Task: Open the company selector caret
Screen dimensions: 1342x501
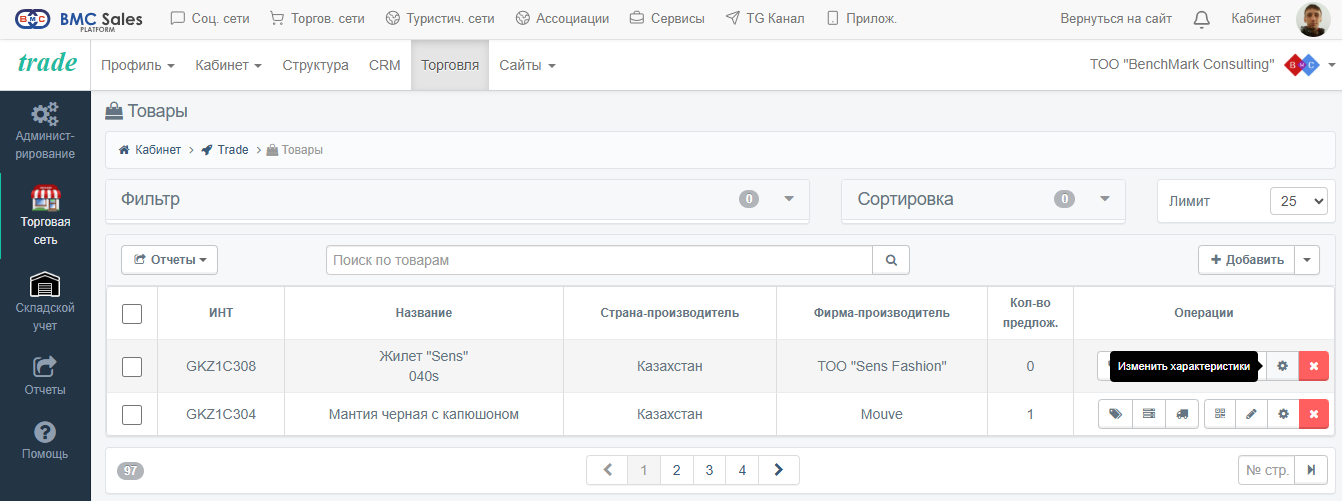Action: 1331,65
